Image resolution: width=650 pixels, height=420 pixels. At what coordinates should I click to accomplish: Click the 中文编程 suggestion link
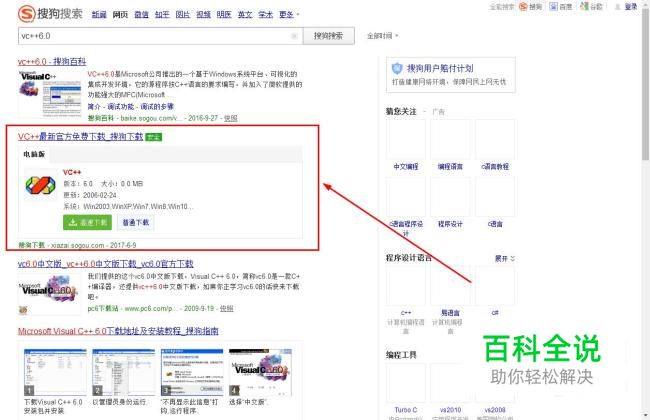click(x=406, y=166)
